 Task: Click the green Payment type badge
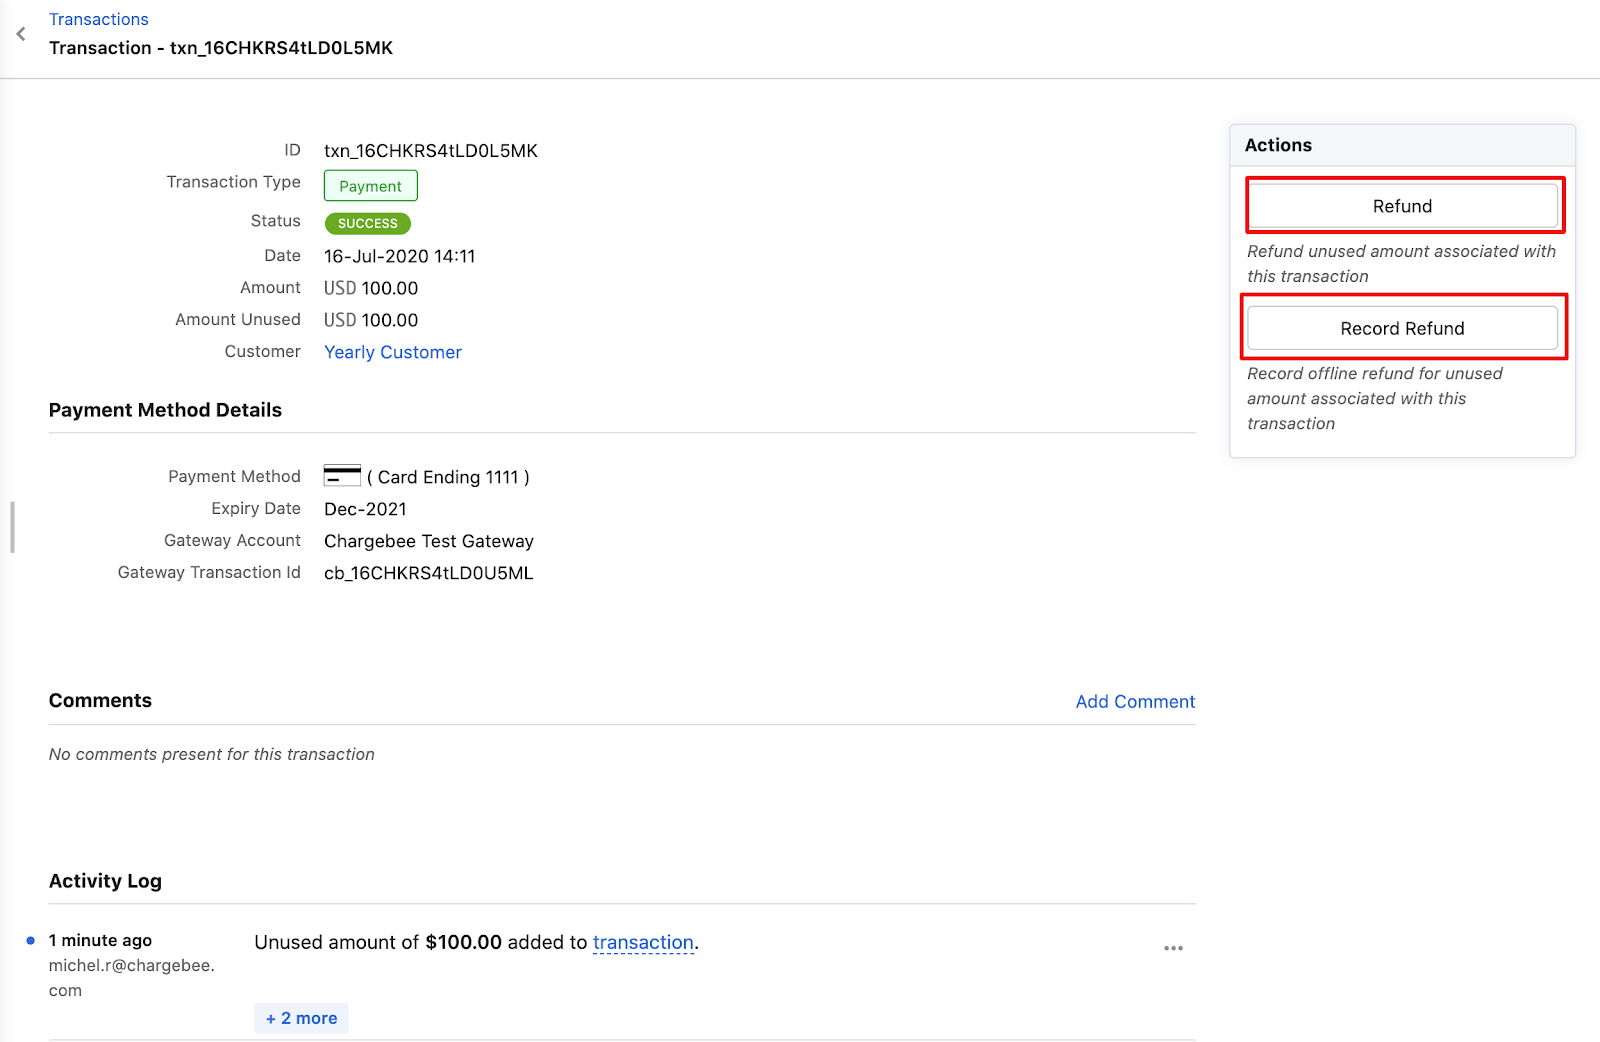tap(370, 186)
